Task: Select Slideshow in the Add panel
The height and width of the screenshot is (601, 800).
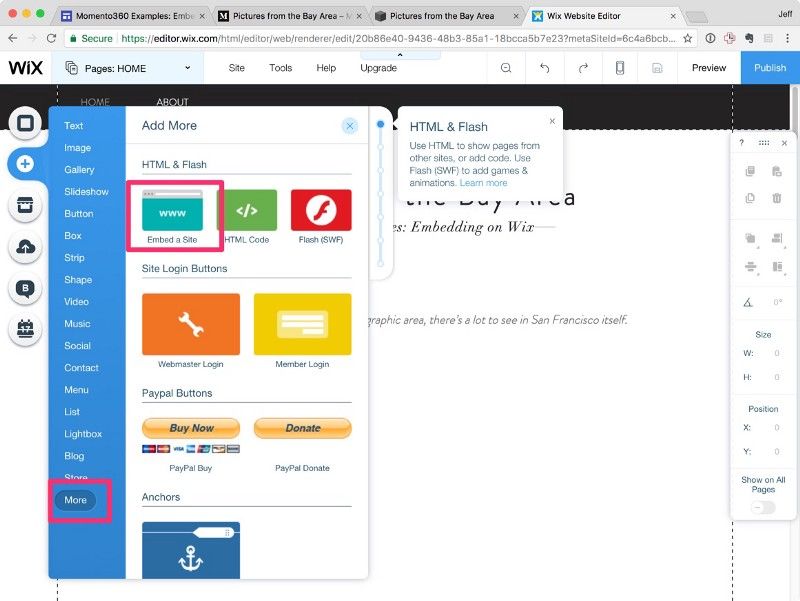Action: pyautogui.click(x=86, y=191)
